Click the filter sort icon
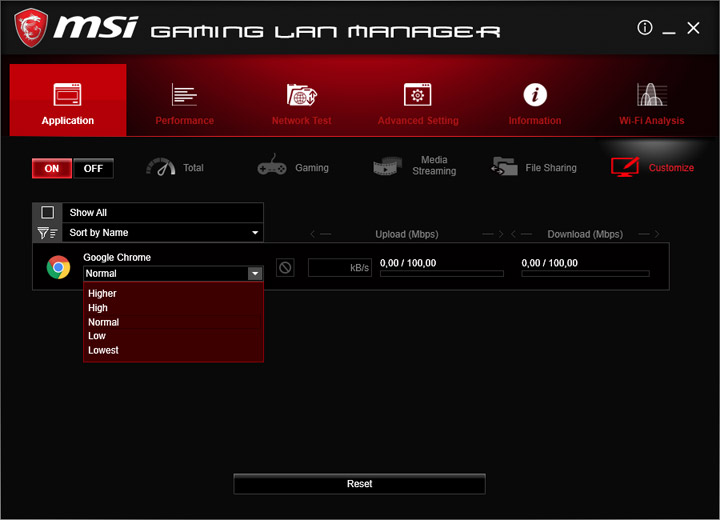This screenshot has height=520, width=720. 47,233
